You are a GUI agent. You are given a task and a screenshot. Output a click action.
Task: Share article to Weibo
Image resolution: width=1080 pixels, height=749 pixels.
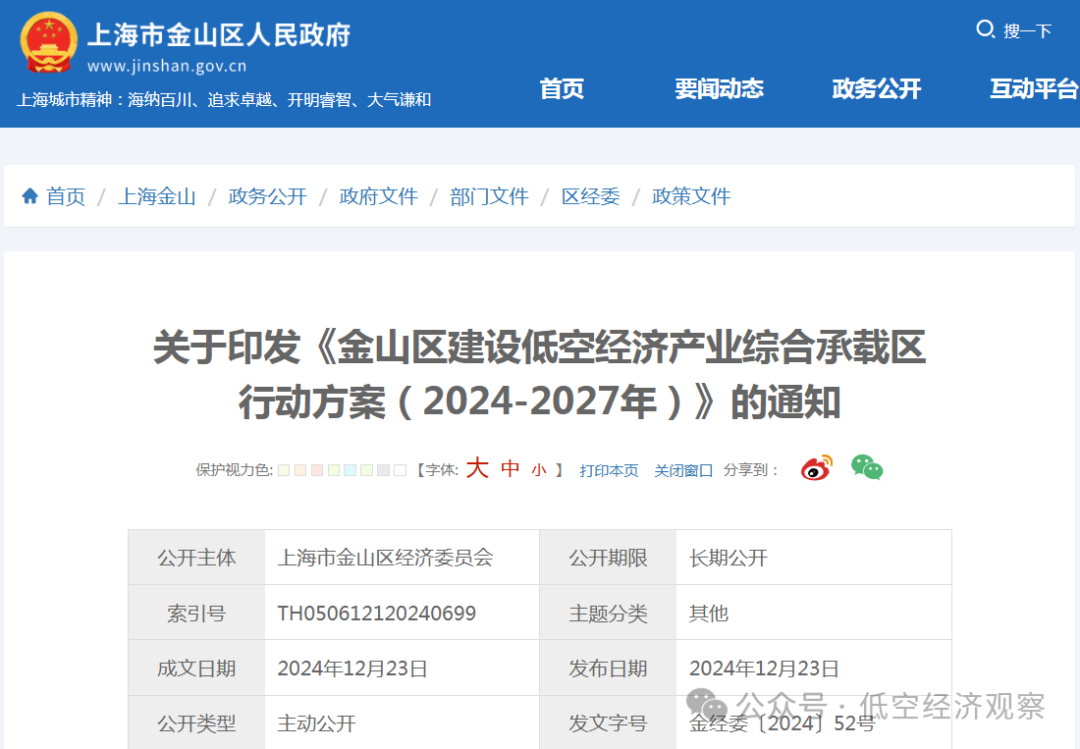click(x=816, y=468)
